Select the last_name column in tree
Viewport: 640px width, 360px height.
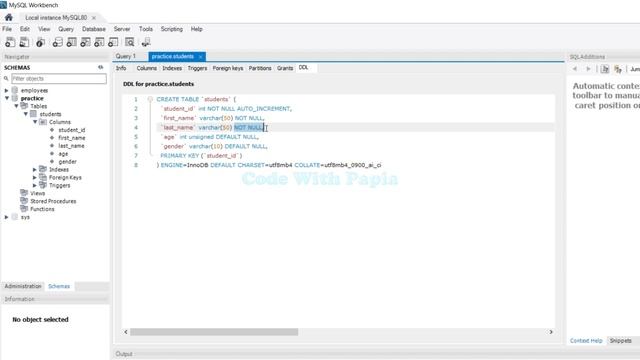tap(71, 146)
